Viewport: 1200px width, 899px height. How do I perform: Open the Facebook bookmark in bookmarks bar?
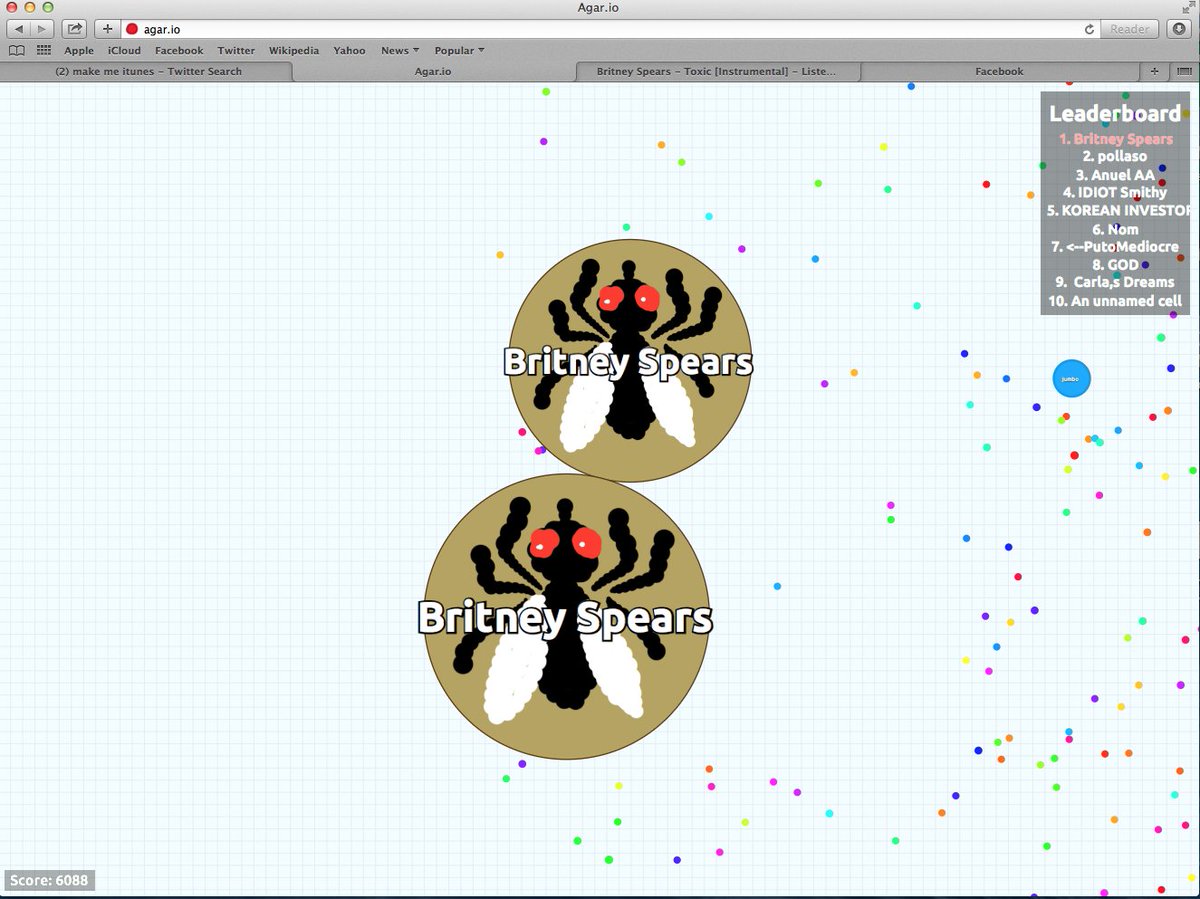pyautogui.click(x=179, y=50)
